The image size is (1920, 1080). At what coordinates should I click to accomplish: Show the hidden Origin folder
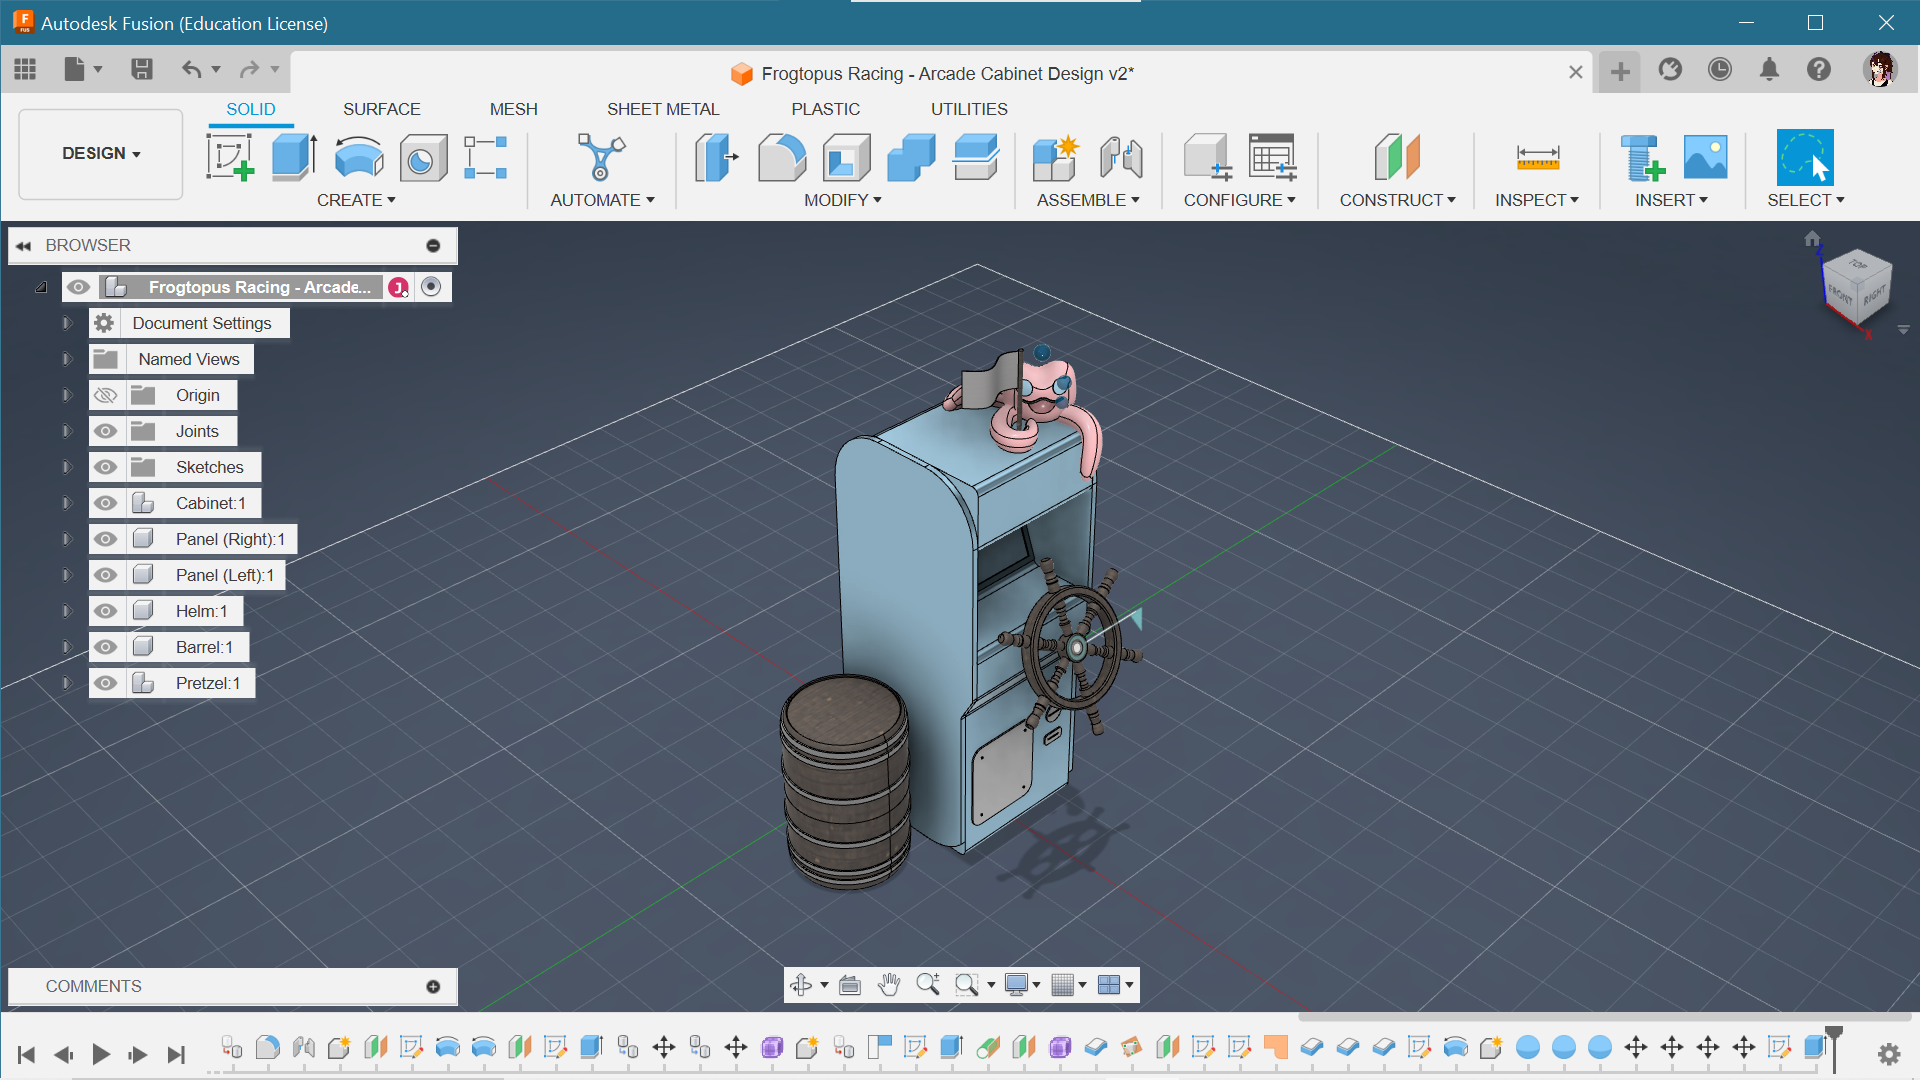(105, 395)
